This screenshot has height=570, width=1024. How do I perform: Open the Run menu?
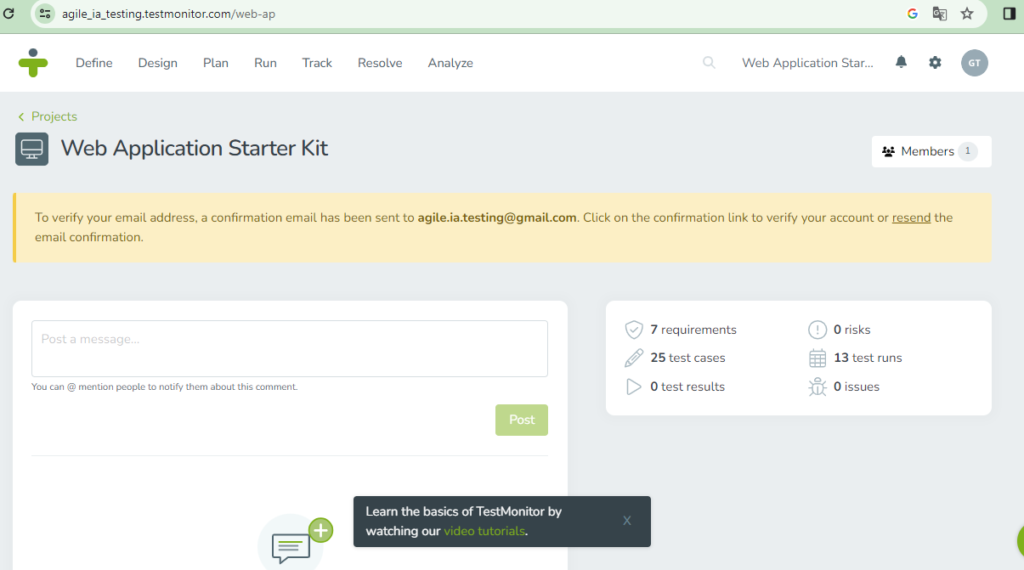[265, 63]
